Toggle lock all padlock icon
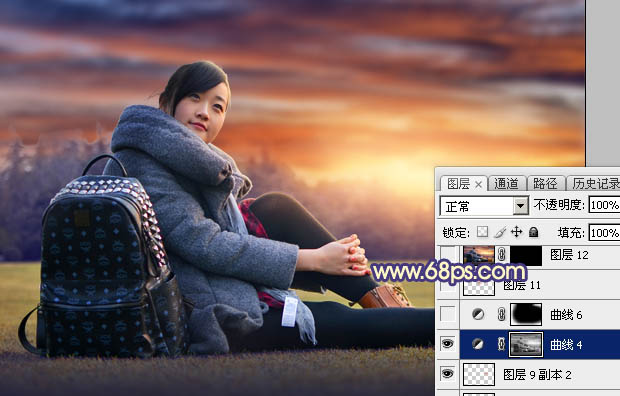This screenshot has height=396, width=620. (534, 232)
